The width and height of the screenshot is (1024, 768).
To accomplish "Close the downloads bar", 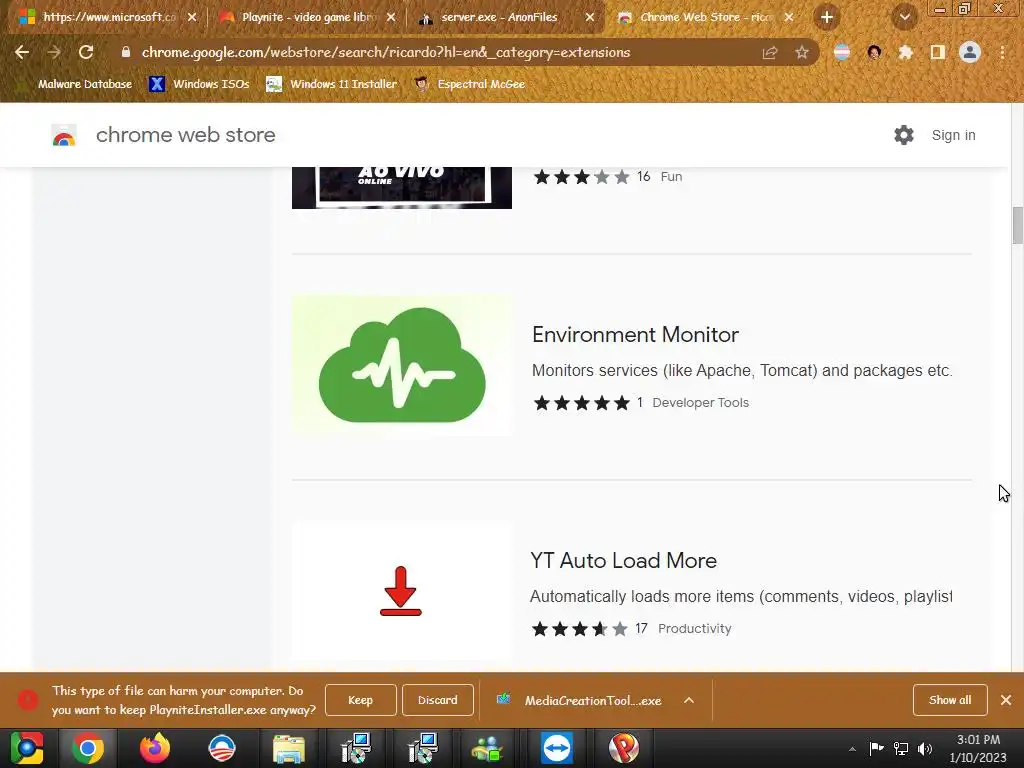I will point(1006,700).
